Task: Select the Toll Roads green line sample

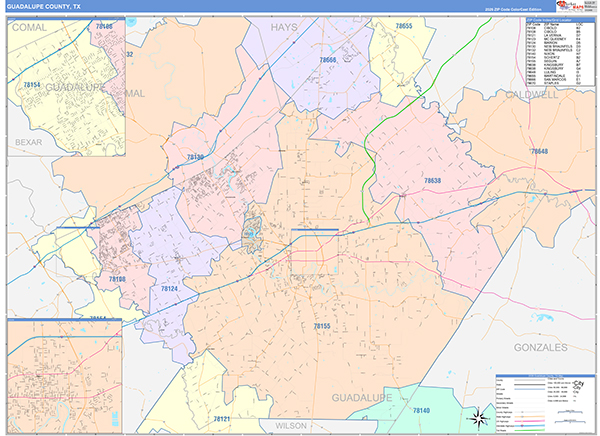Action: (x=530, y=430)
